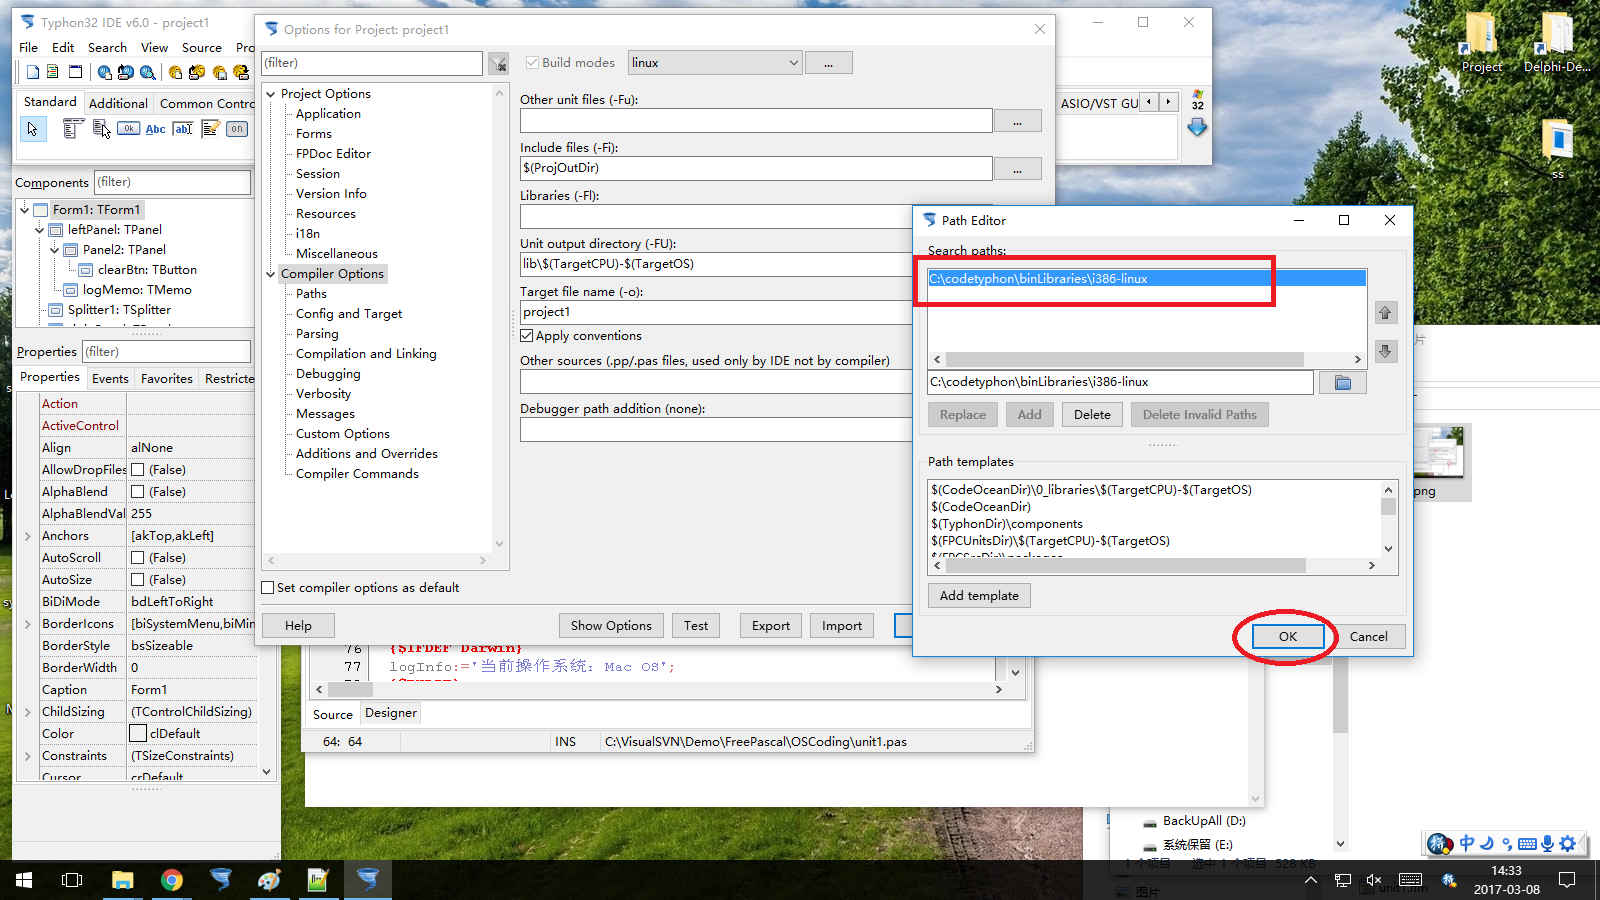Toggle the AutoSize property checkbox
Image resolution: width=1600 pixels, height=900 pixels.
tap(138, 580)
